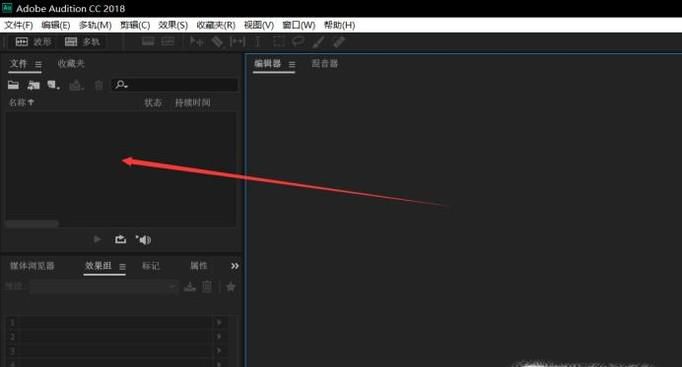Click the New File icon
The image size is (682, 367).
click(x=53, y=85)
